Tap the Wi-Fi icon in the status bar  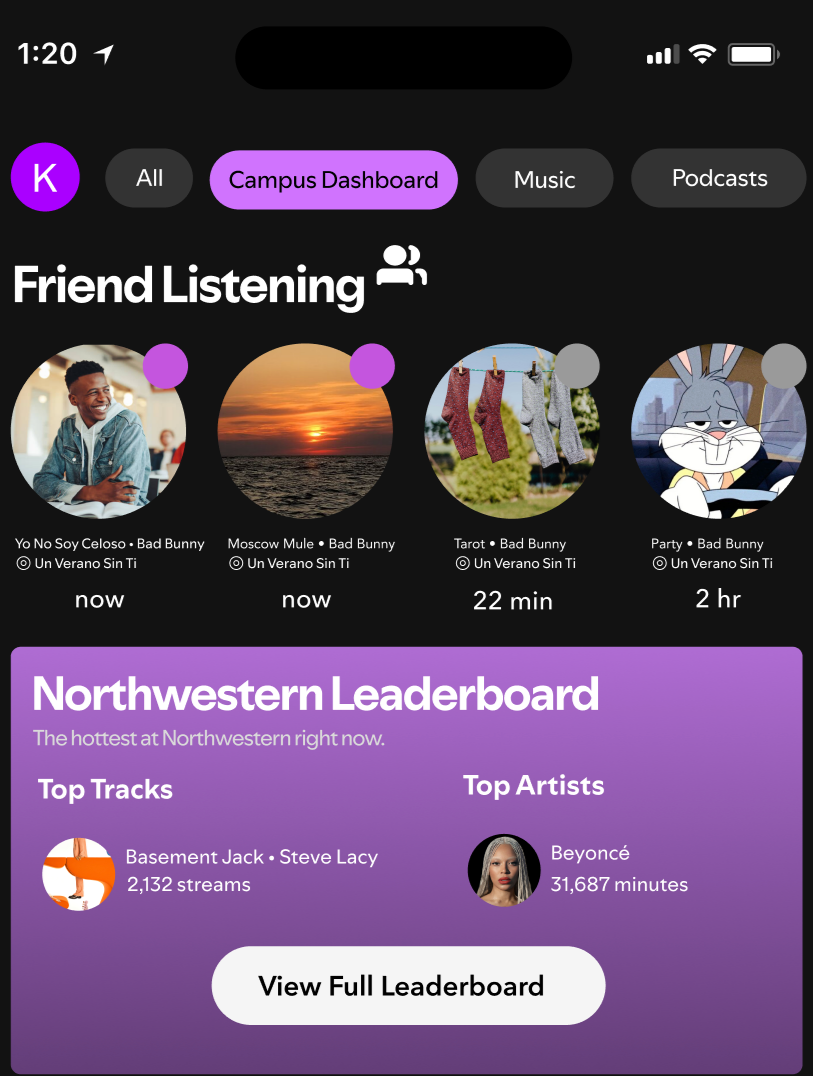pyautogui.click(x=702, y=54)
